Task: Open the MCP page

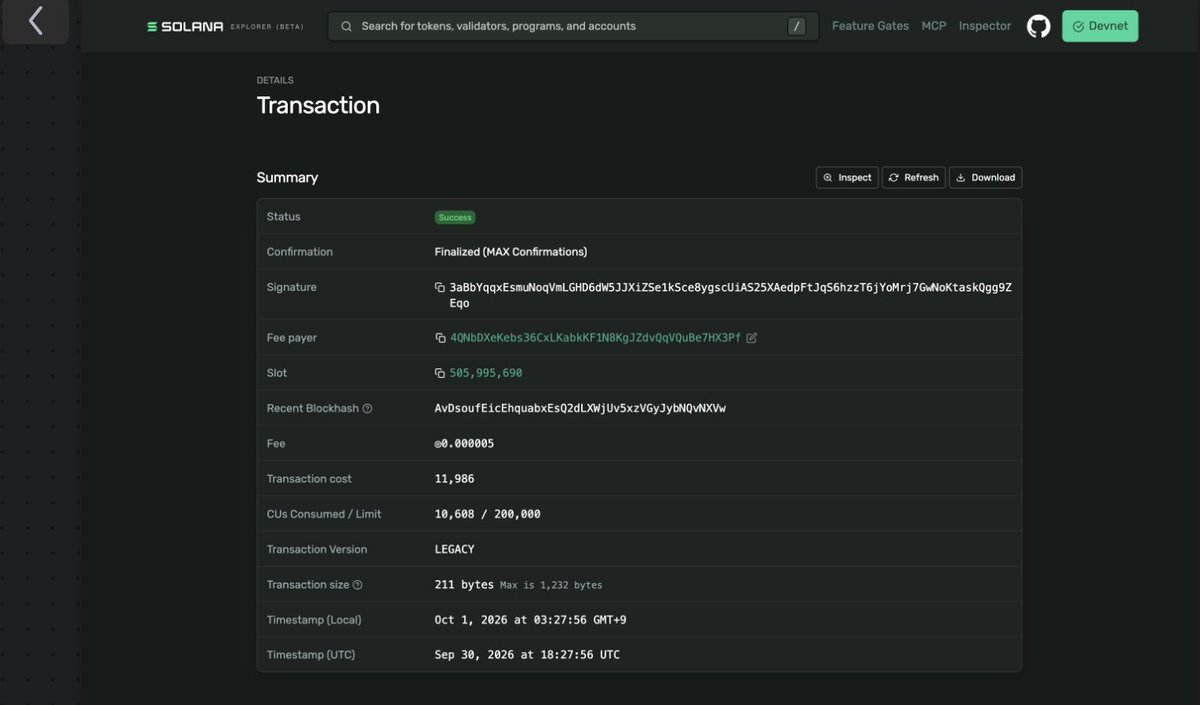Action: point(934,26)
